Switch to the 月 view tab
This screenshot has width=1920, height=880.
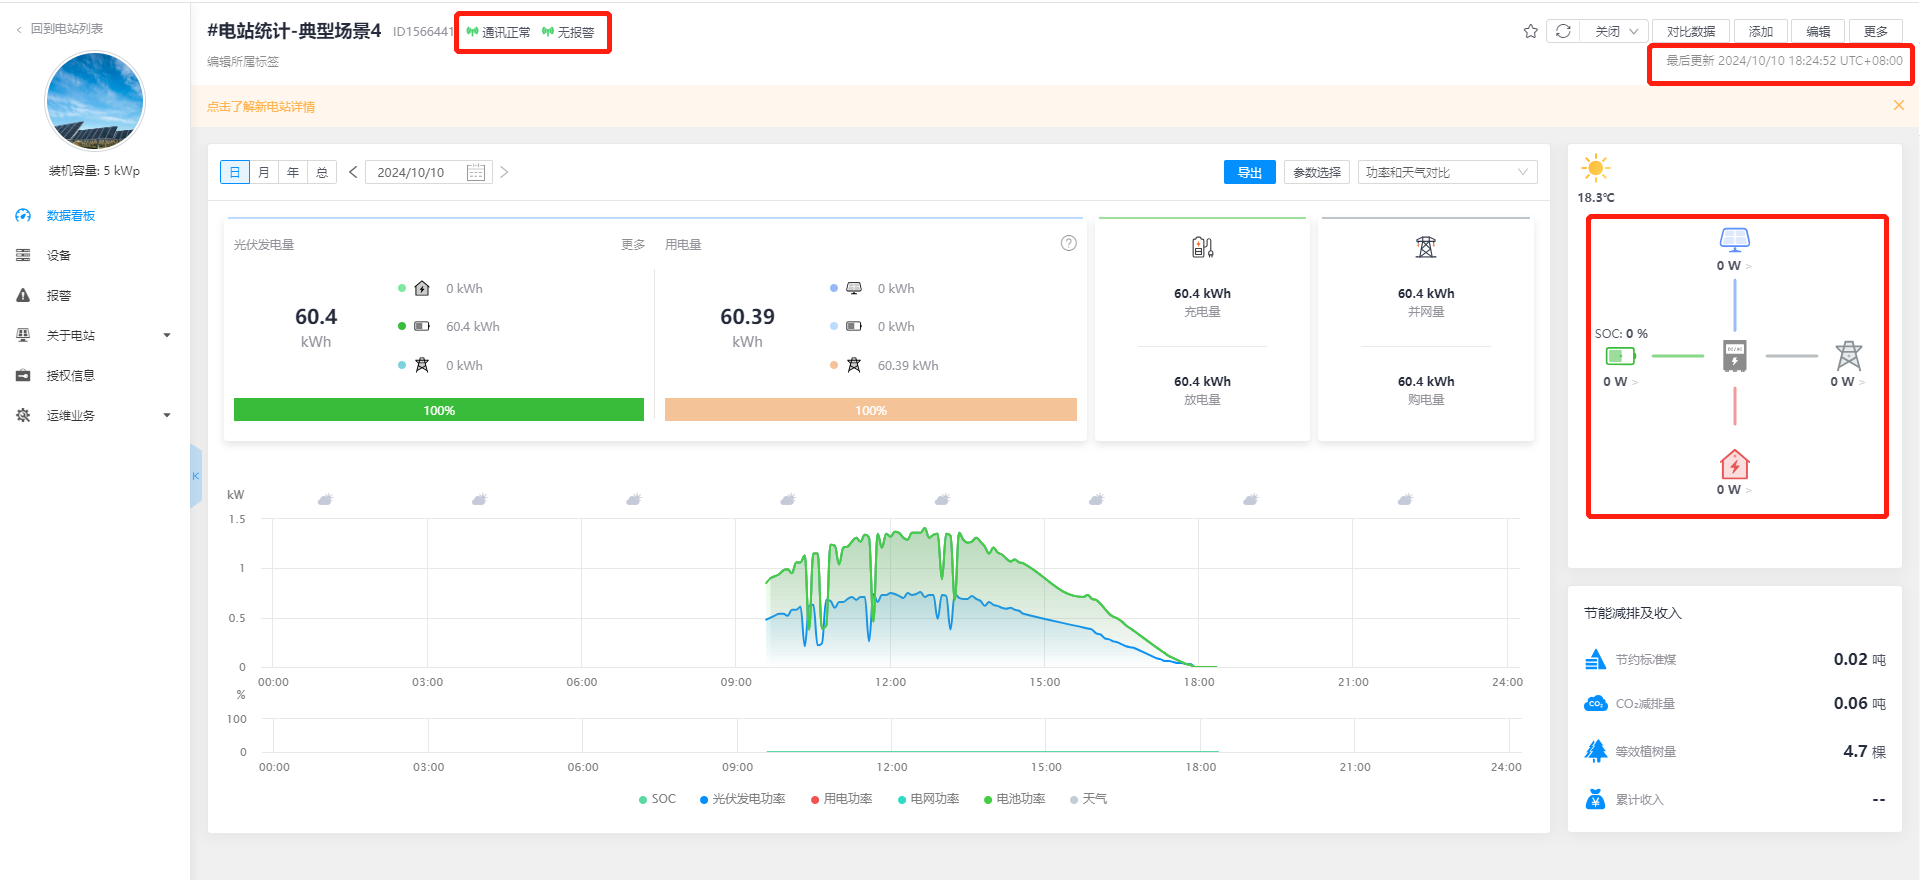pos(264,173)
